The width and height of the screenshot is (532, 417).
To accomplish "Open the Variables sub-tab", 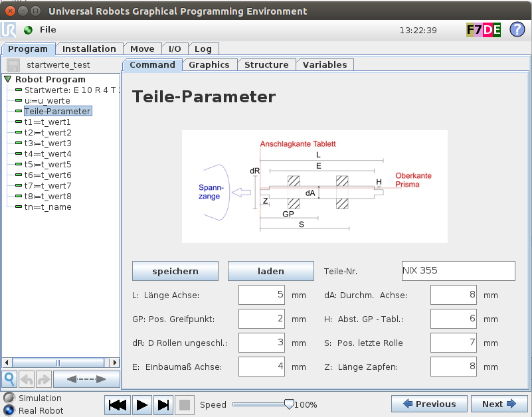I will pyautogui.click(x=325, y=65).
